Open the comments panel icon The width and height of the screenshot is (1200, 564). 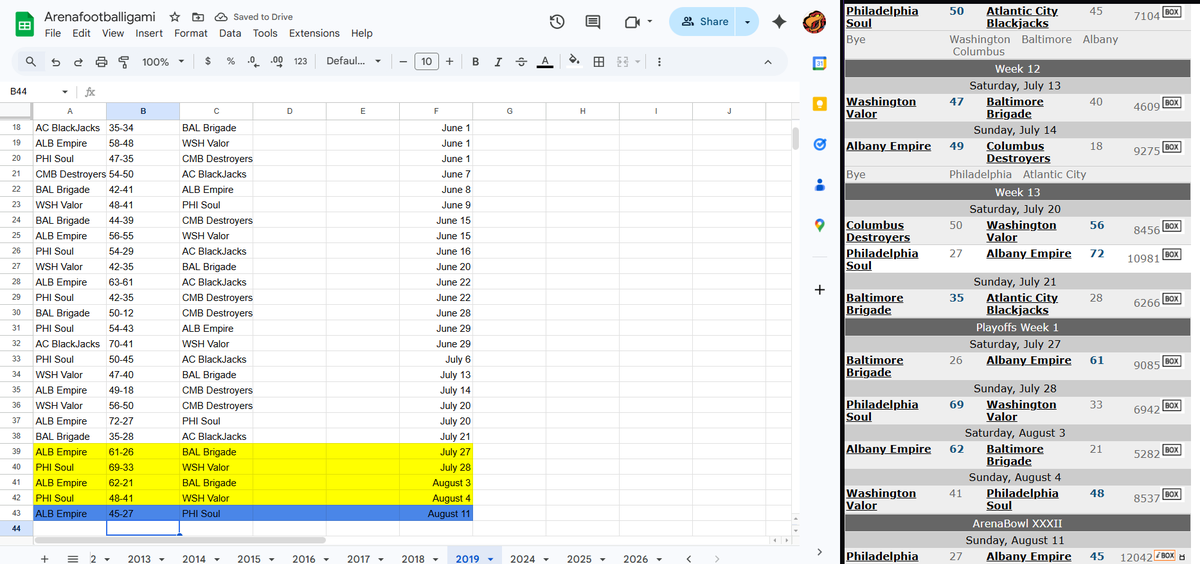[x=593, y=22]
